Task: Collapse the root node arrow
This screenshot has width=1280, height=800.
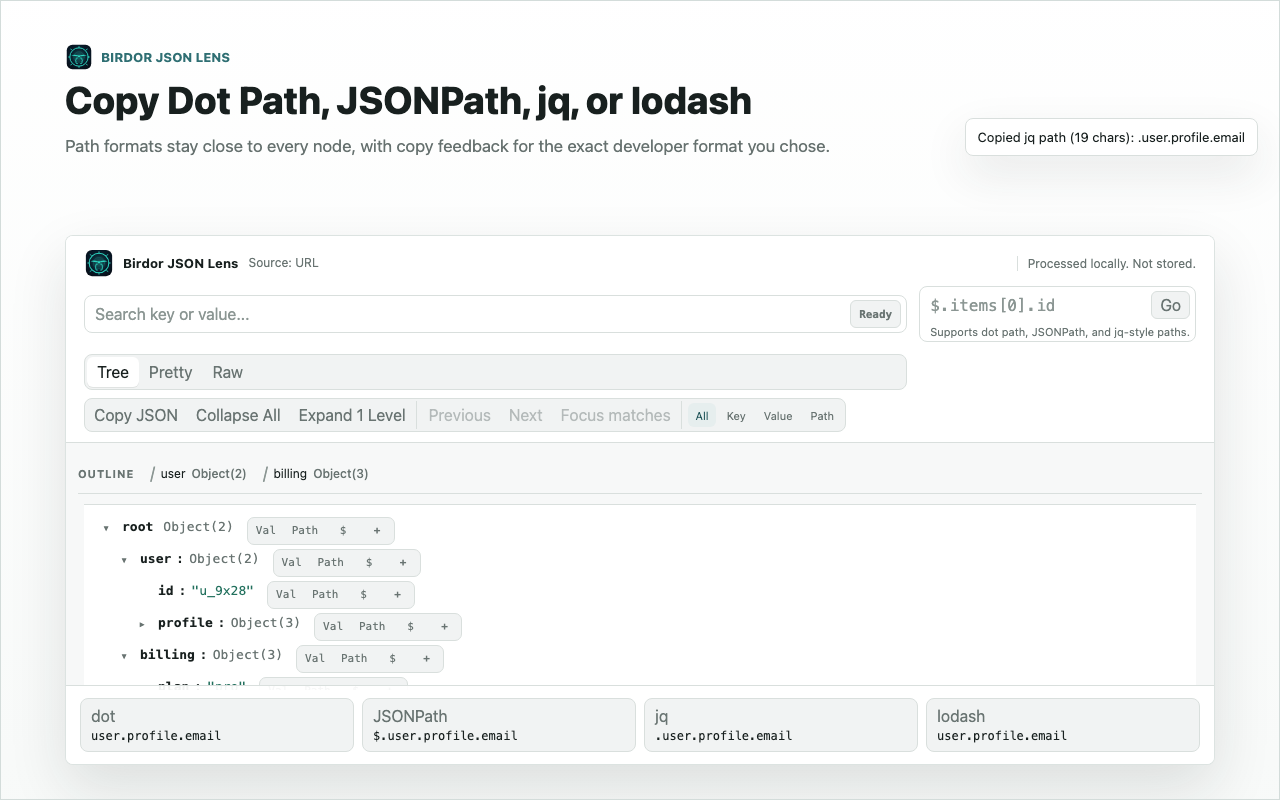Action: click(106, 528)
